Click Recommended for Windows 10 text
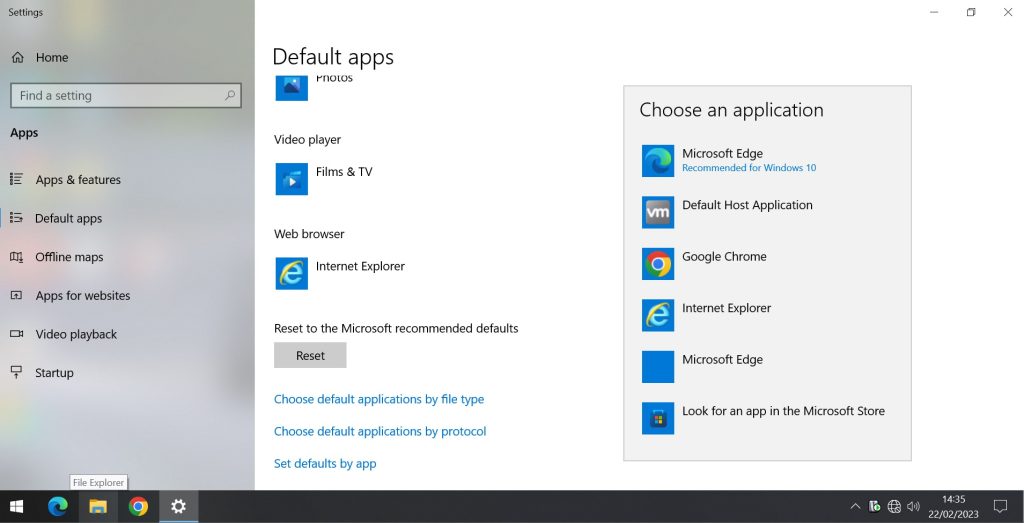The image size is (1024, 523). 749,168
